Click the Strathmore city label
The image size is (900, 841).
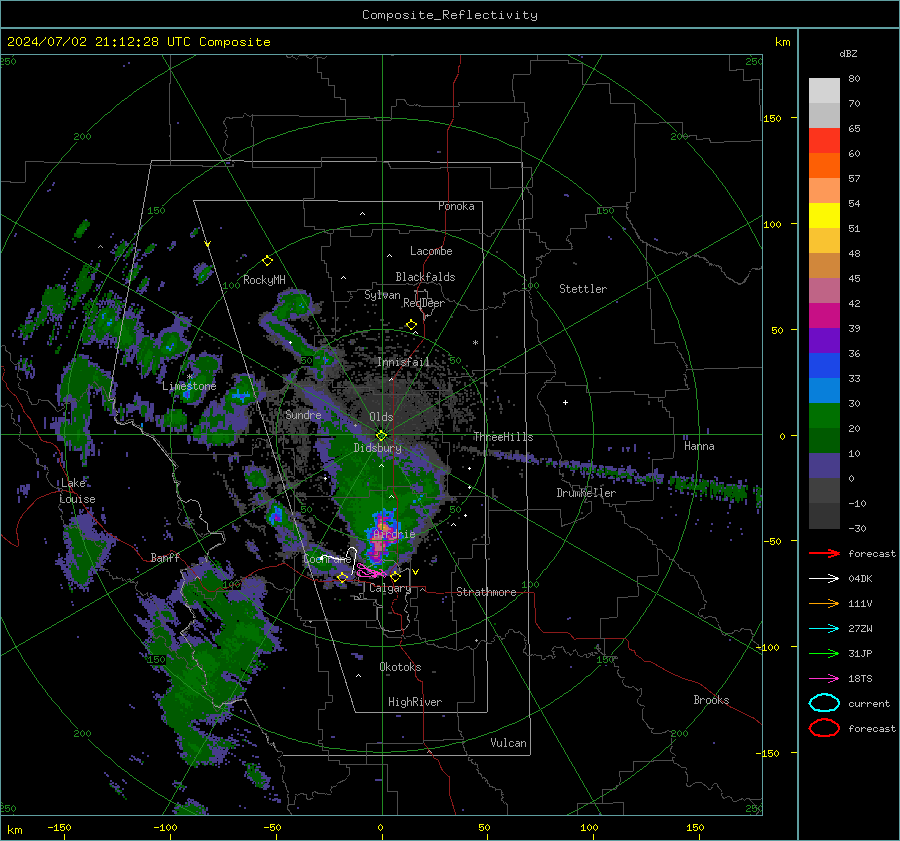tap(486, 592)
